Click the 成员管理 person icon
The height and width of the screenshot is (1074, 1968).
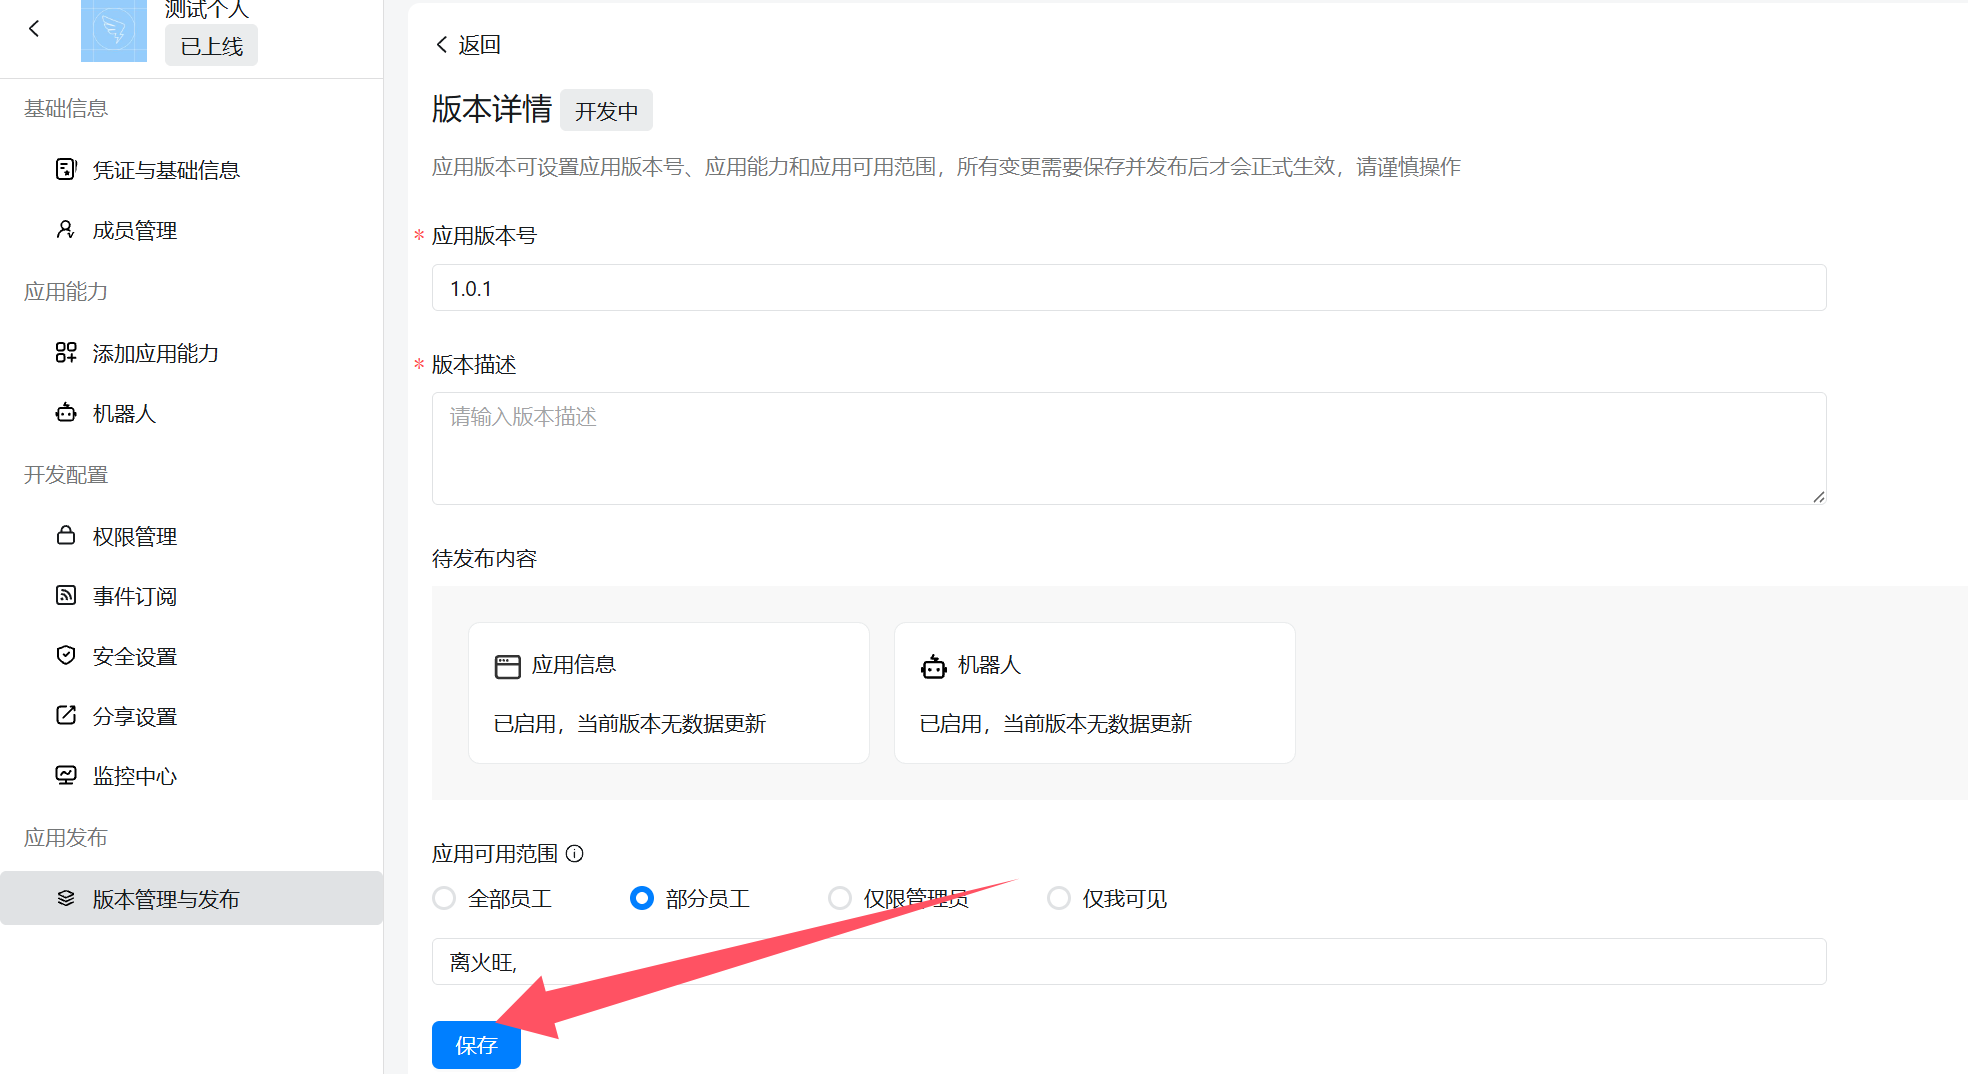coord(66,229)
